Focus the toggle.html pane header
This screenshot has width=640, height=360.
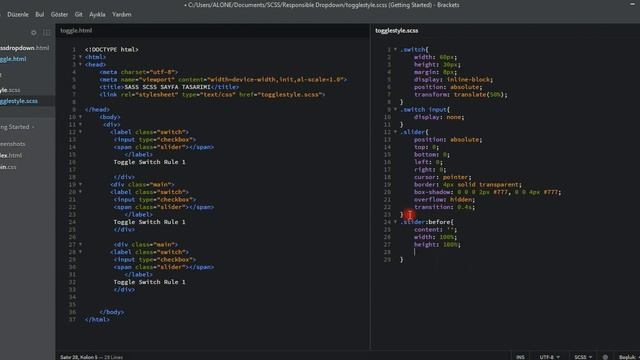76,31
